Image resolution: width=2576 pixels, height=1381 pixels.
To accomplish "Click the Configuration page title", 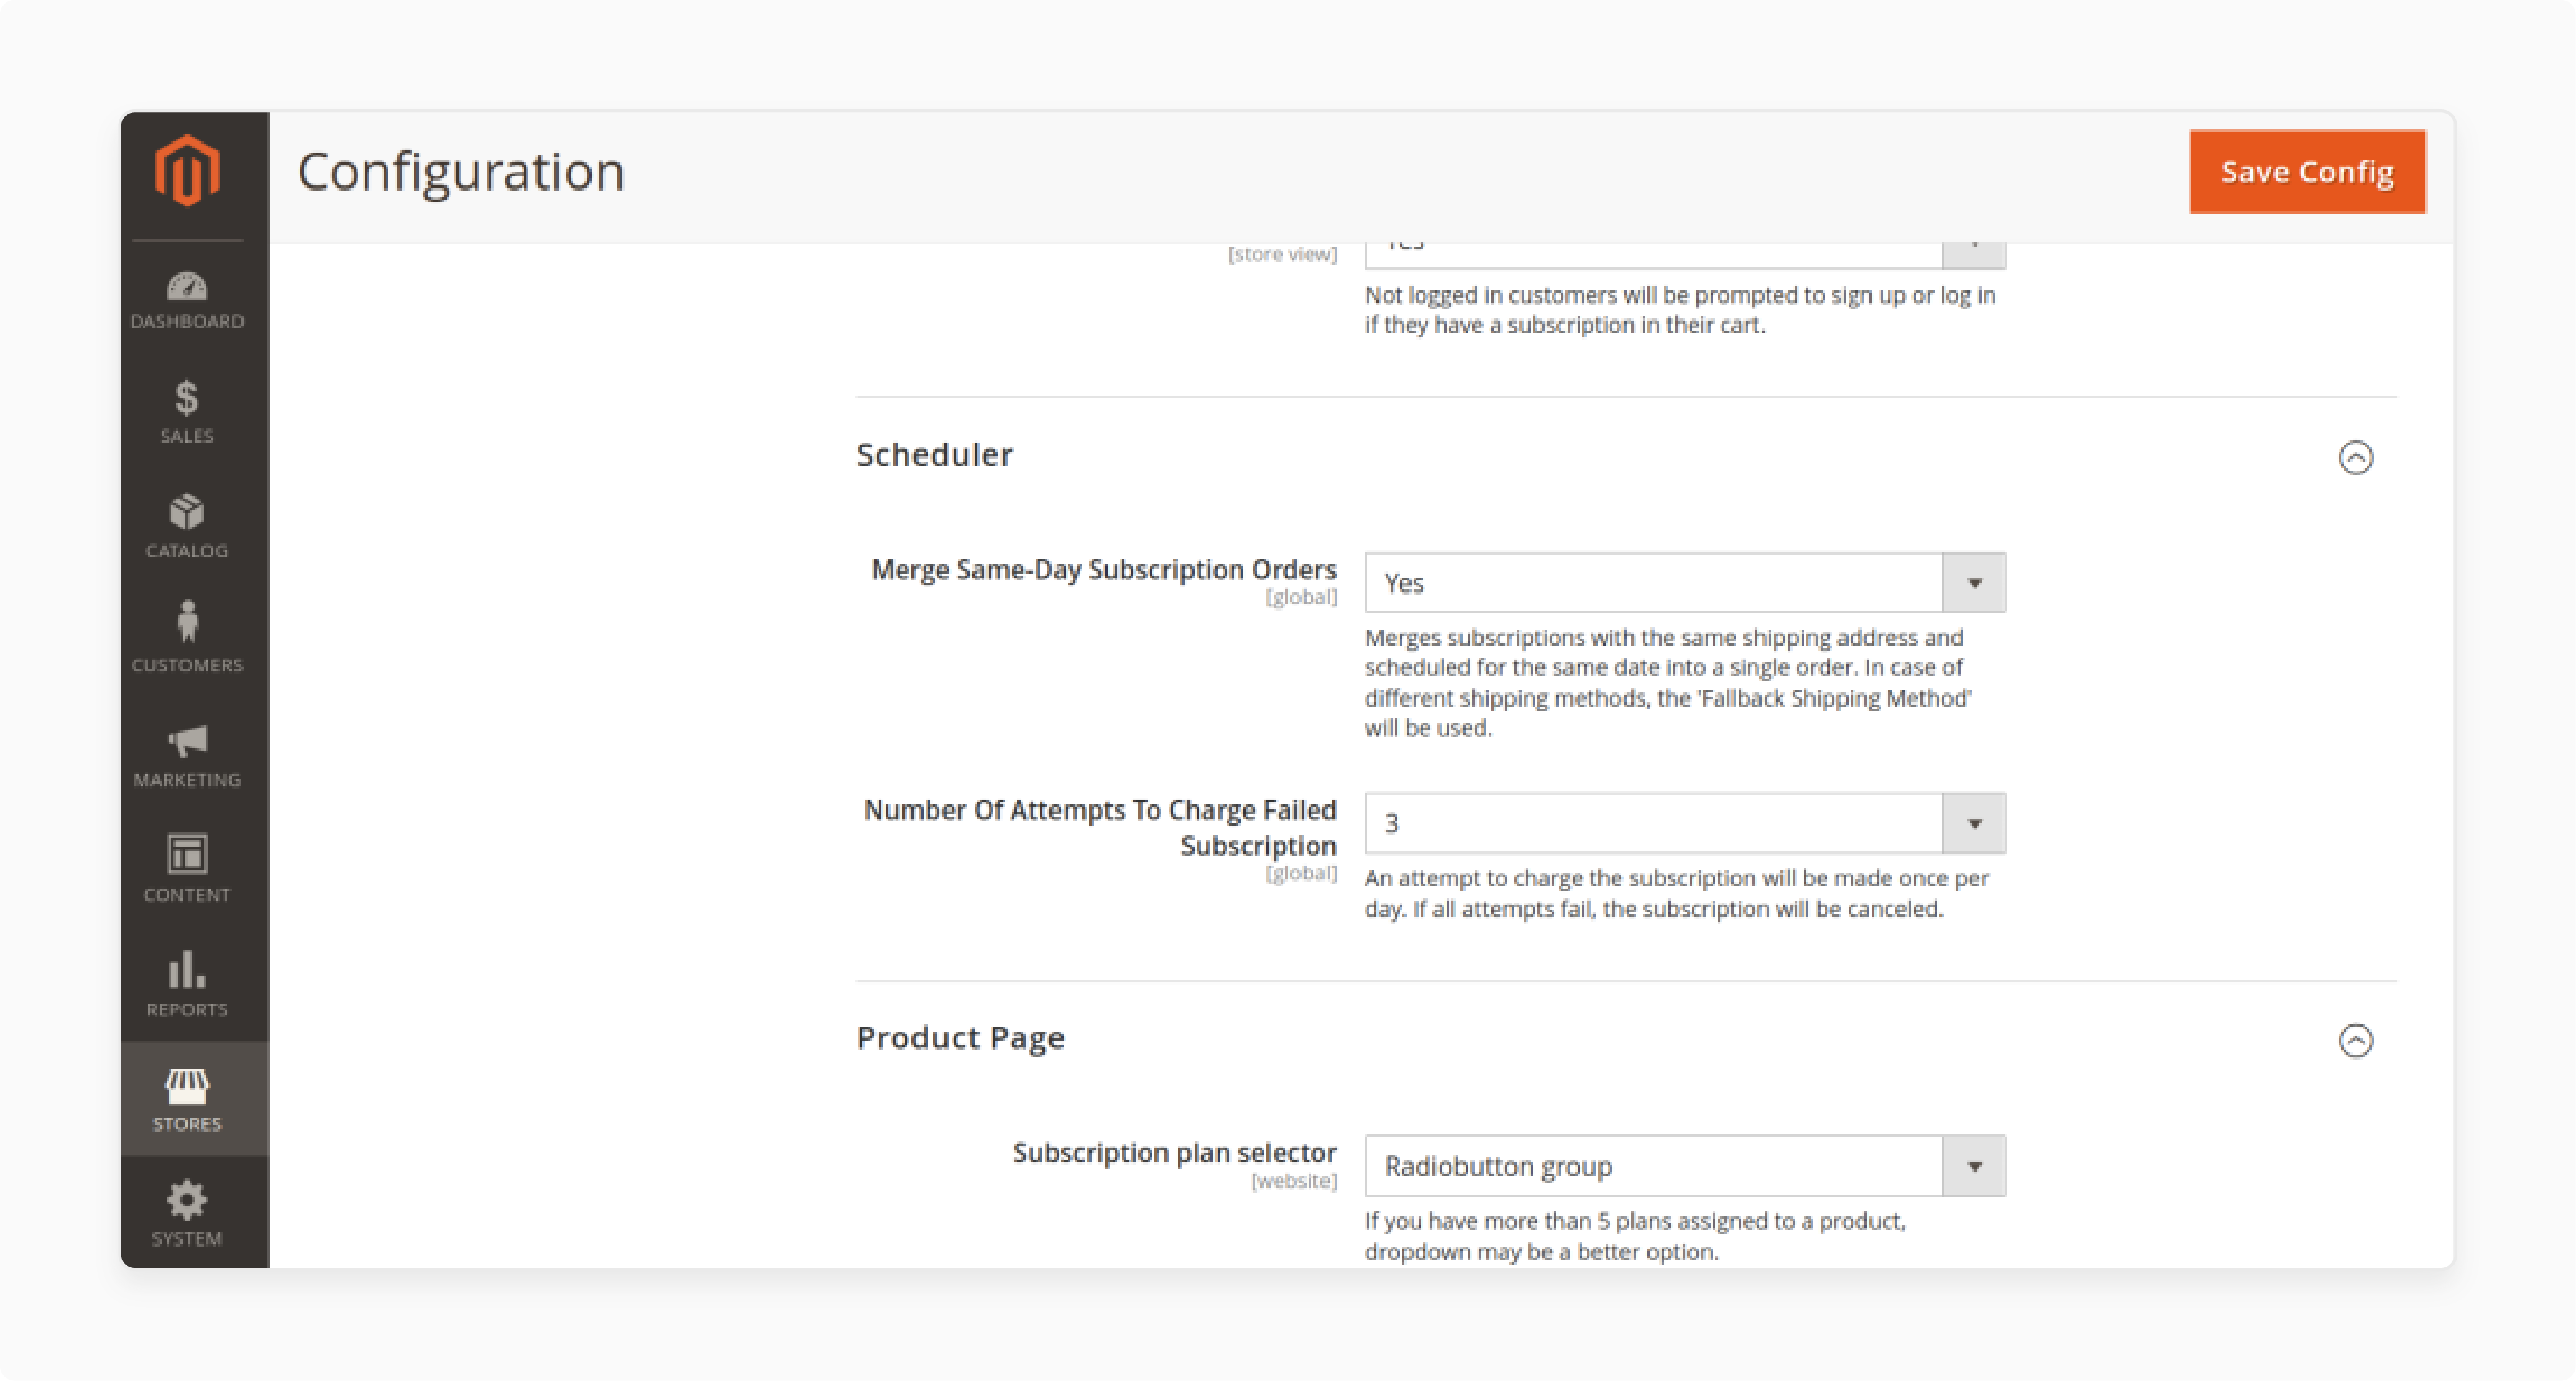I will (460, 172).
